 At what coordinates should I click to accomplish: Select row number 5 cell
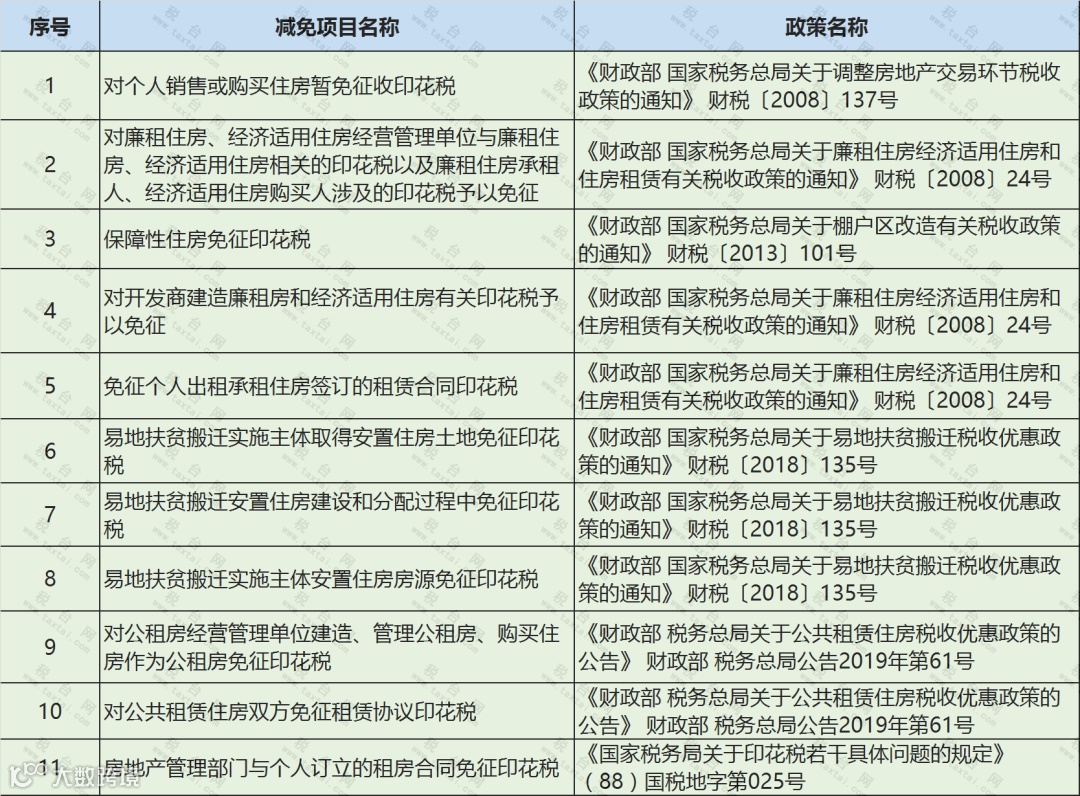(50, 386)
